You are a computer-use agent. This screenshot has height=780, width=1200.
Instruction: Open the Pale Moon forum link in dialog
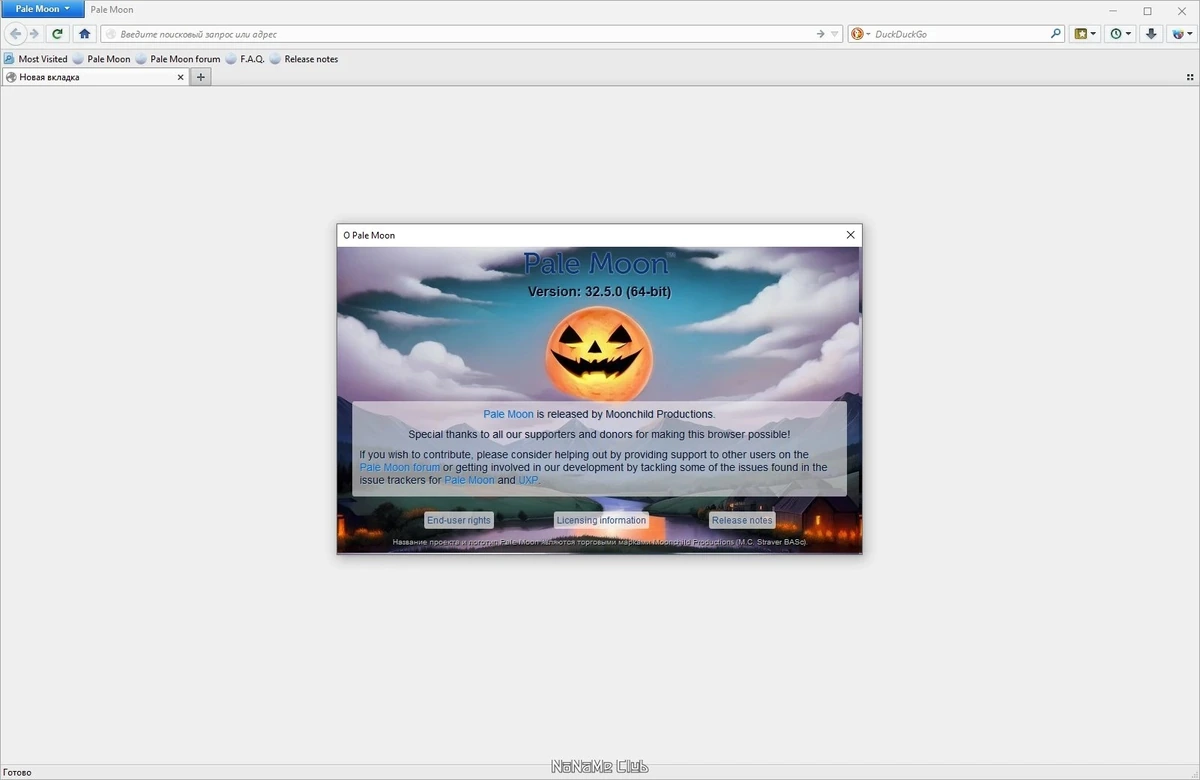400,467
